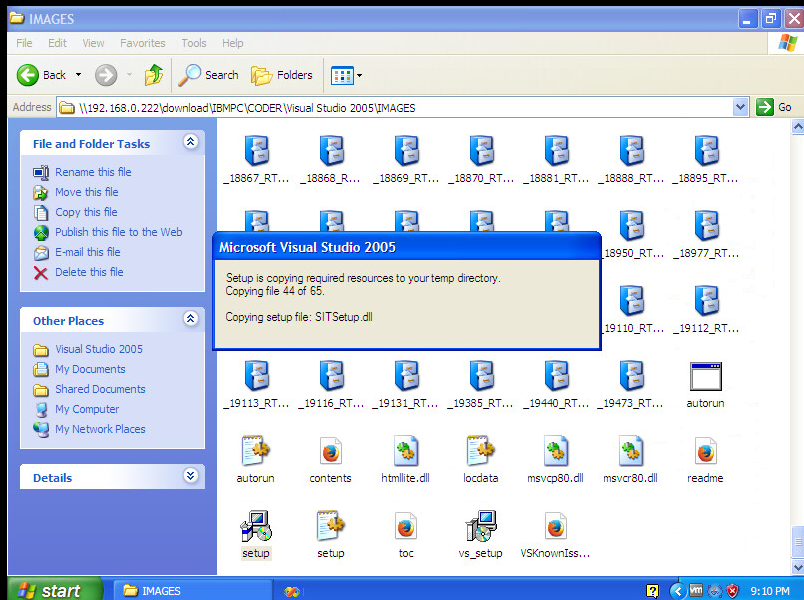The height and width of the screenshot is (600, 804).
Task: Click the Delete this file link
Action: tap(89, 272)
